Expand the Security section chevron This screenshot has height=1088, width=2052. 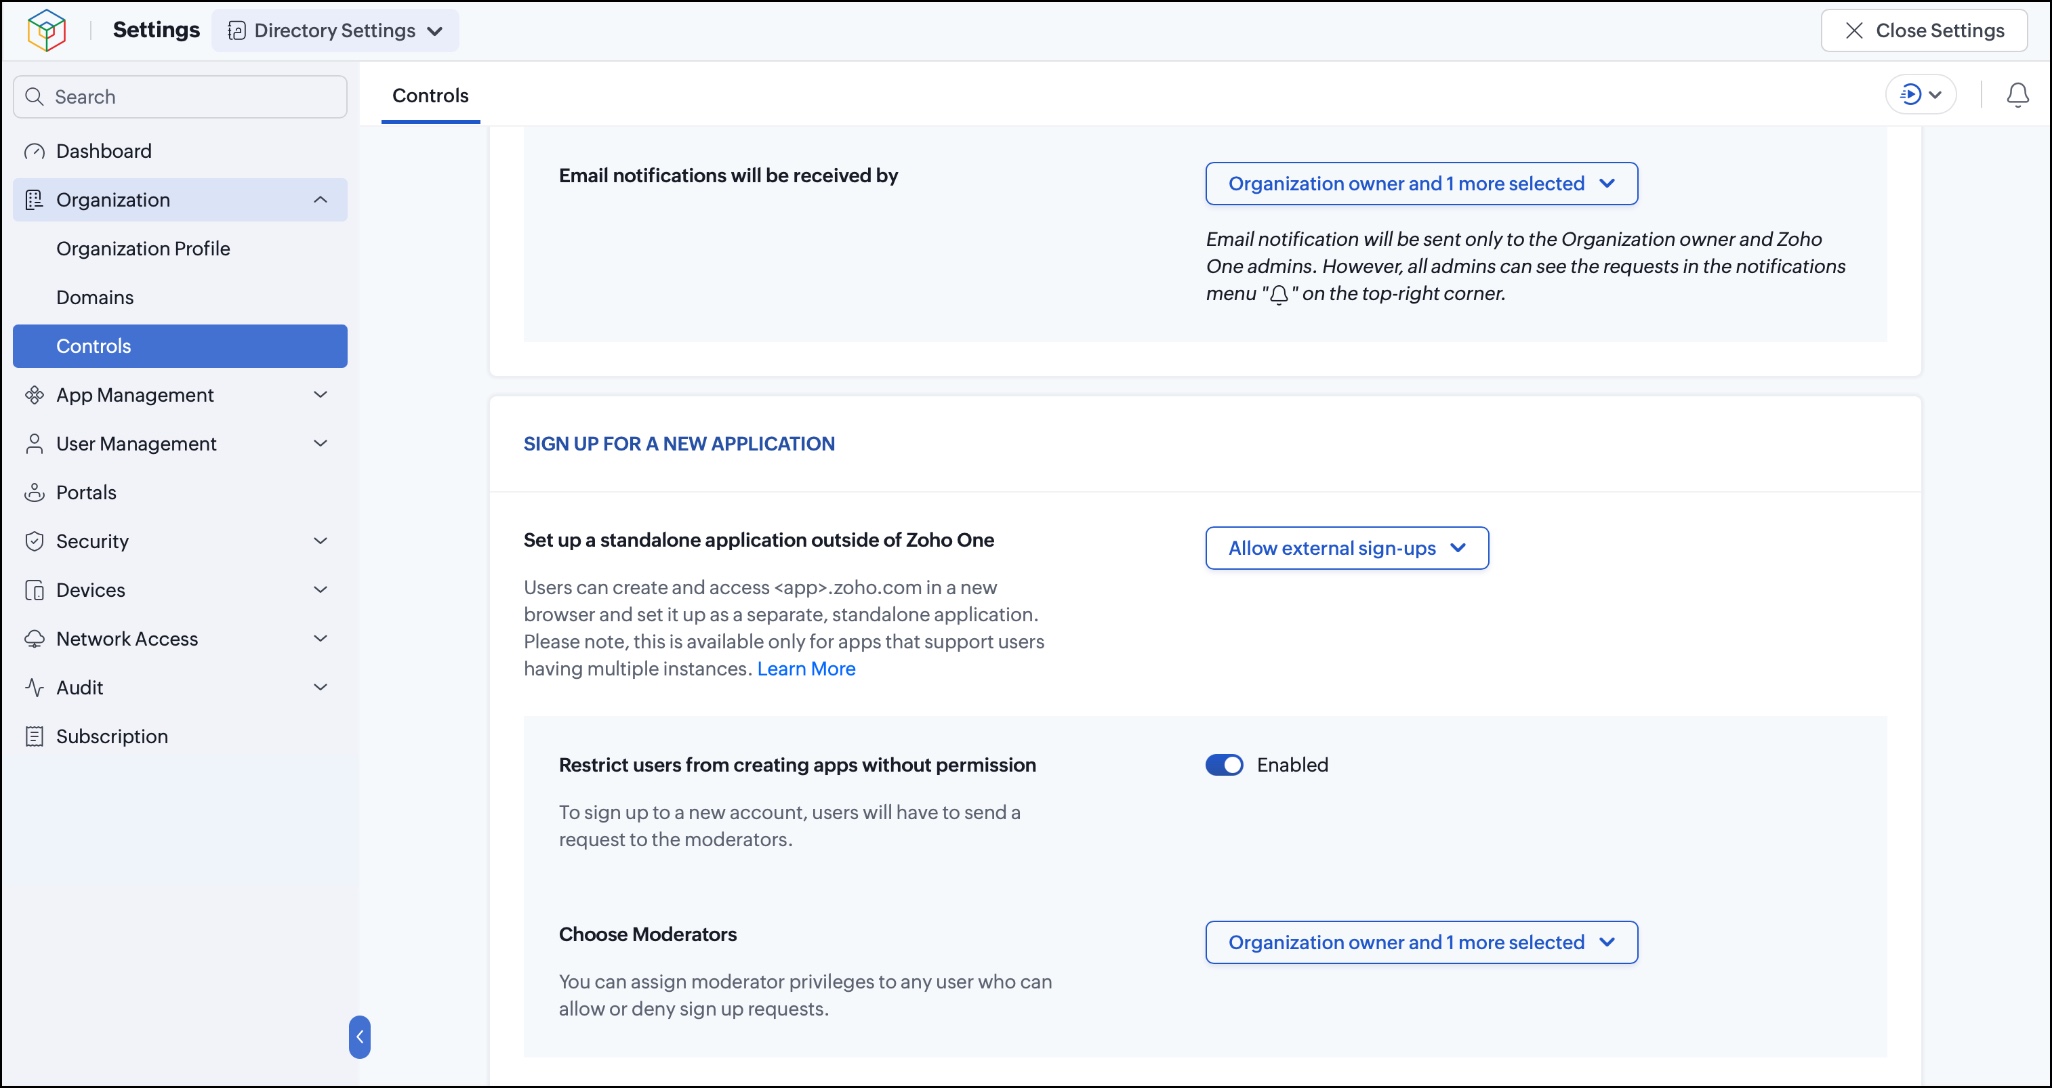[x=320, y=541]
